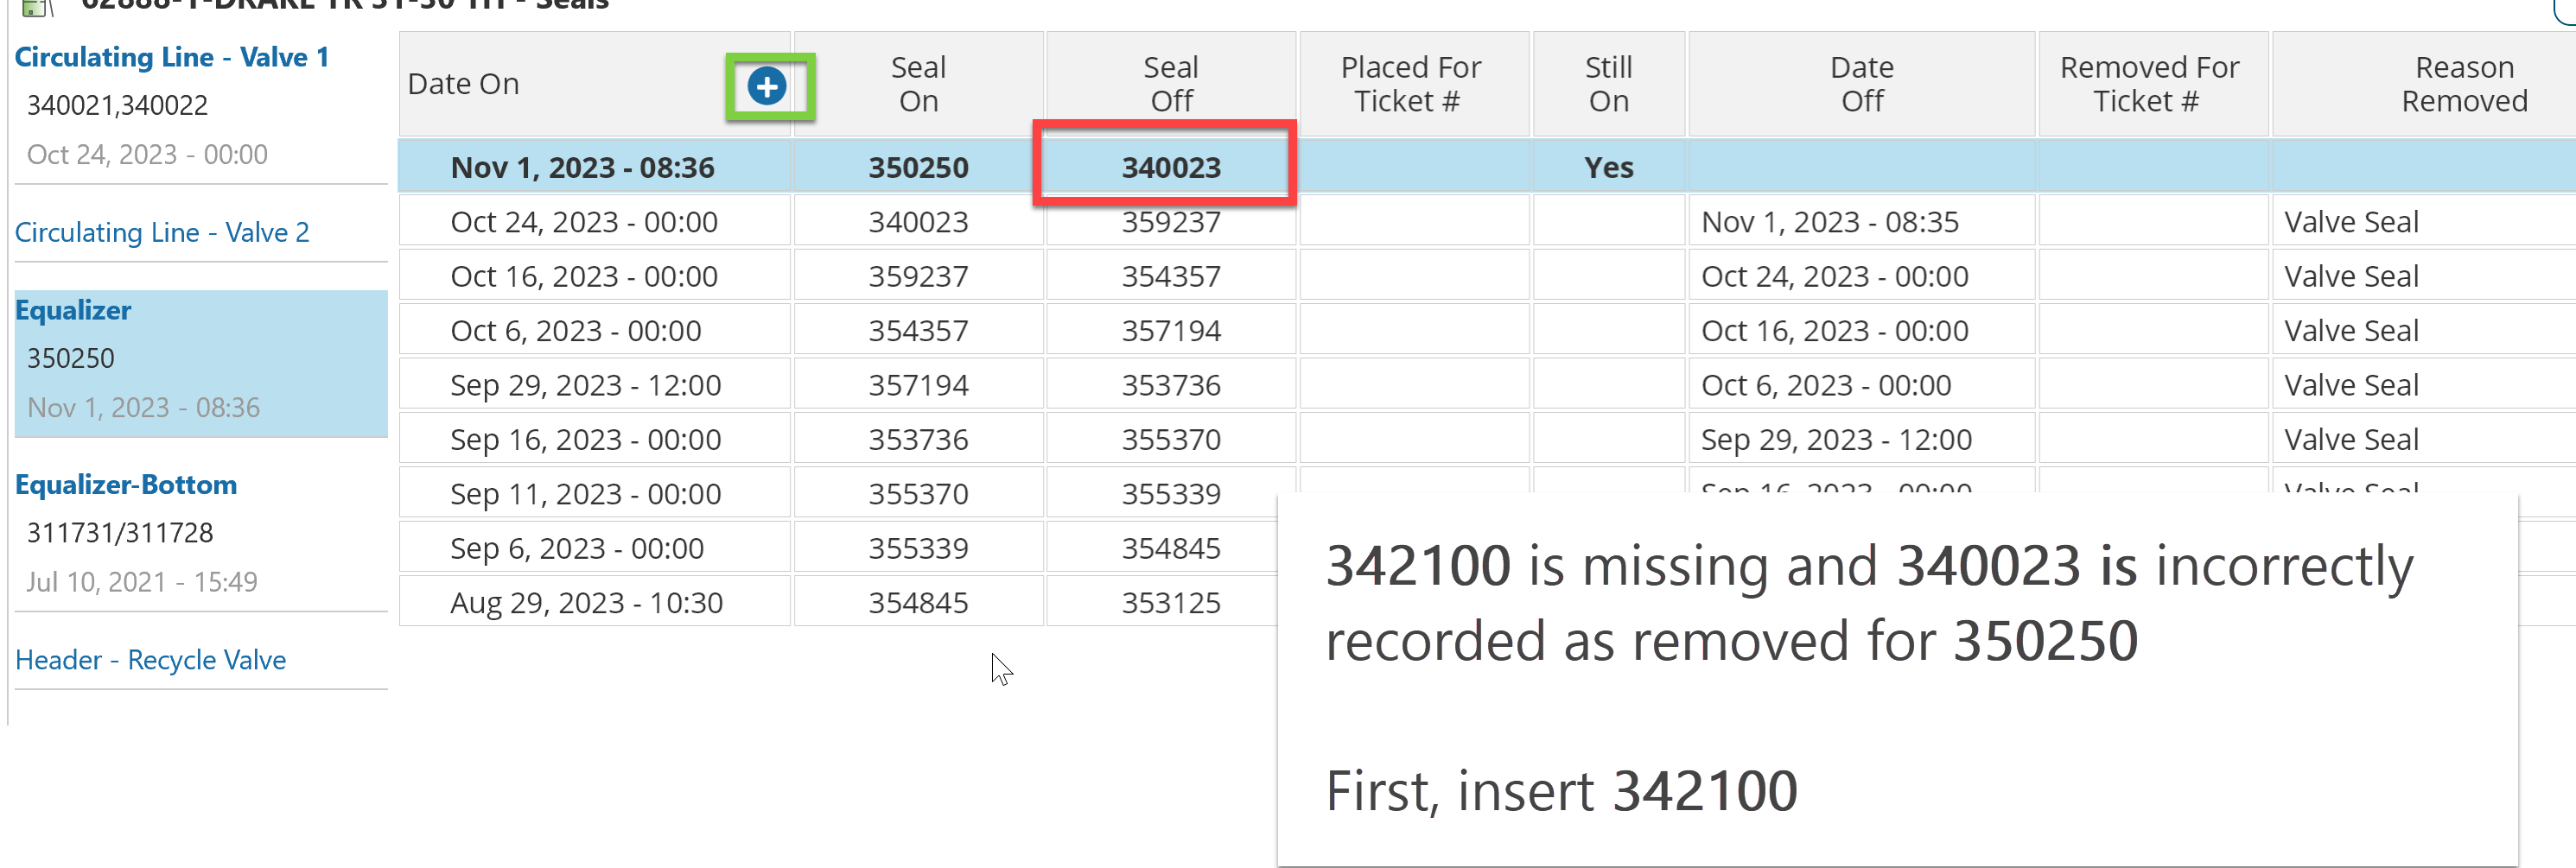Click Removed For Ticket # column header
Image resolution: width=2576 pixels, height=868 pixels.
(2149, 85)
